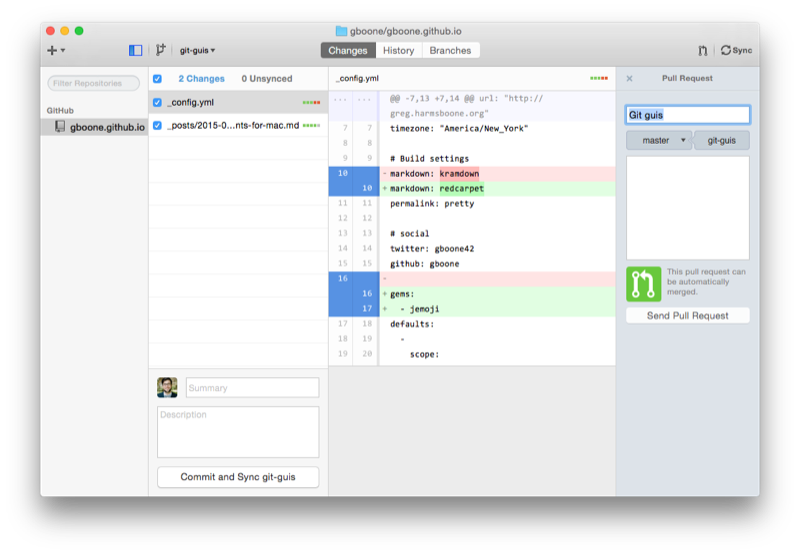Close the Pull Request panel
Image resolution: width=800 pixels, height=554 pixels.
629,79
